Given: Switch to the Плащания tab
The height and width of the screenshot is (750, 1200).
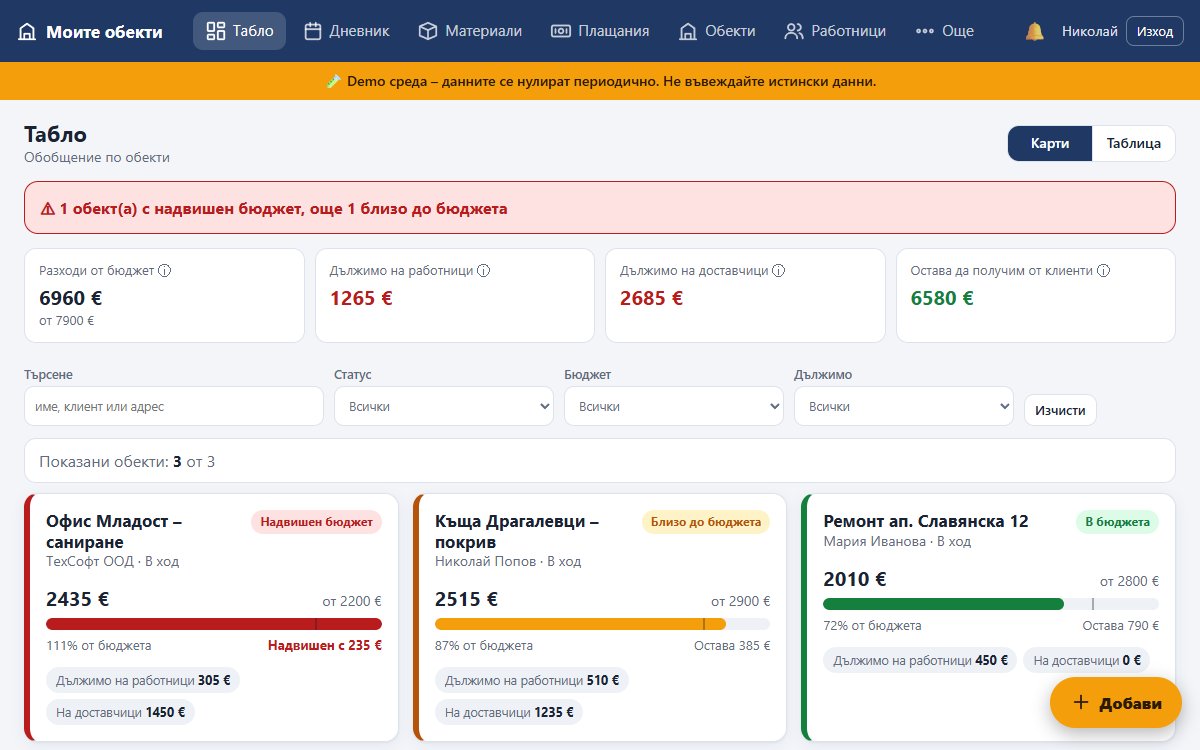Looking at the screenshot, I should (600, 31).
